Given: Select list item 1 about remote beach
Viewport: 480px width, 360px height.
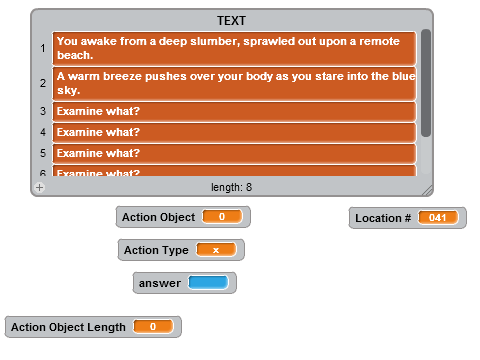Looking at the screenshot, I should (234, 48).
